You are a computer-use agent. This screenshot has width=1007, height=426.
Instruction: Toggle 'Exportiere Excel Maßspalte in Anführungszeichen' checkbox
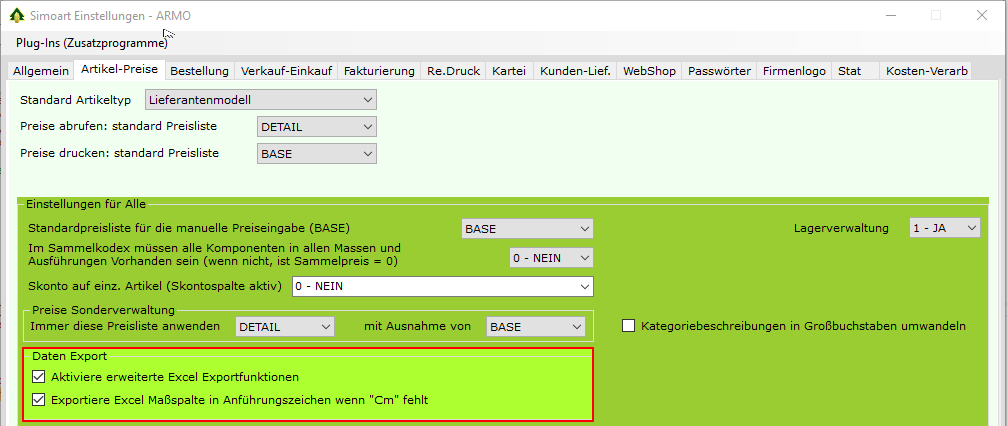(x=40, y=400)
